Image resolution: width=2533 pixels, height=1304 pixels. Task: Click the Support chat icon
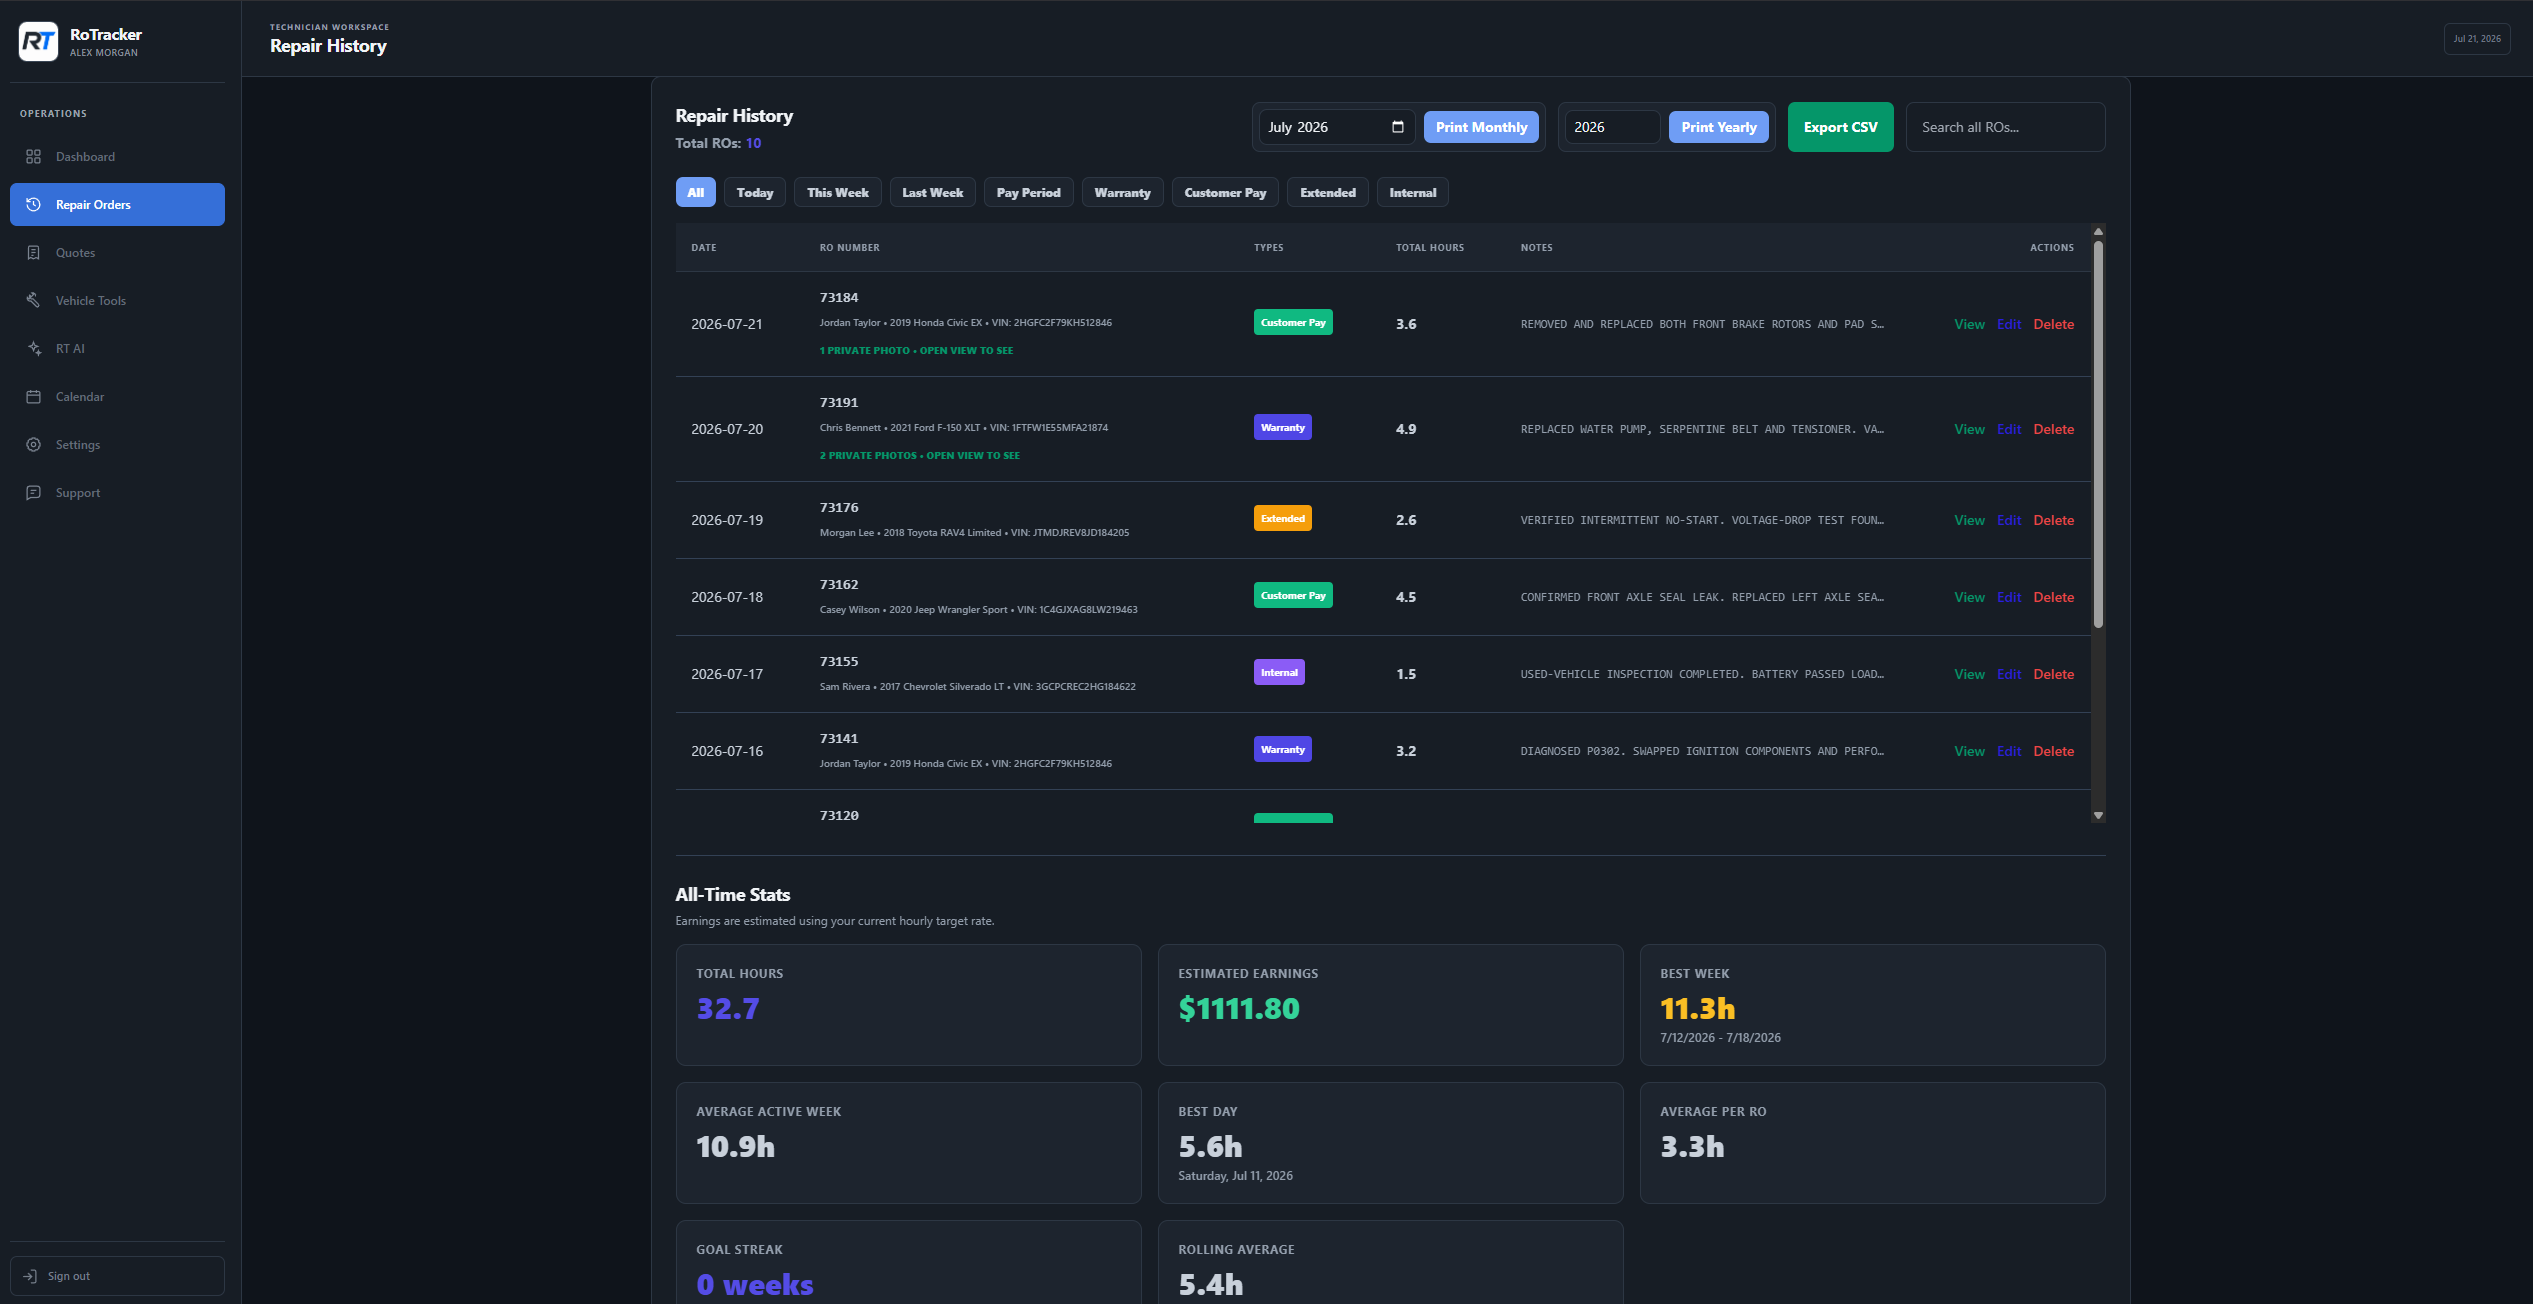coord(33,493)
